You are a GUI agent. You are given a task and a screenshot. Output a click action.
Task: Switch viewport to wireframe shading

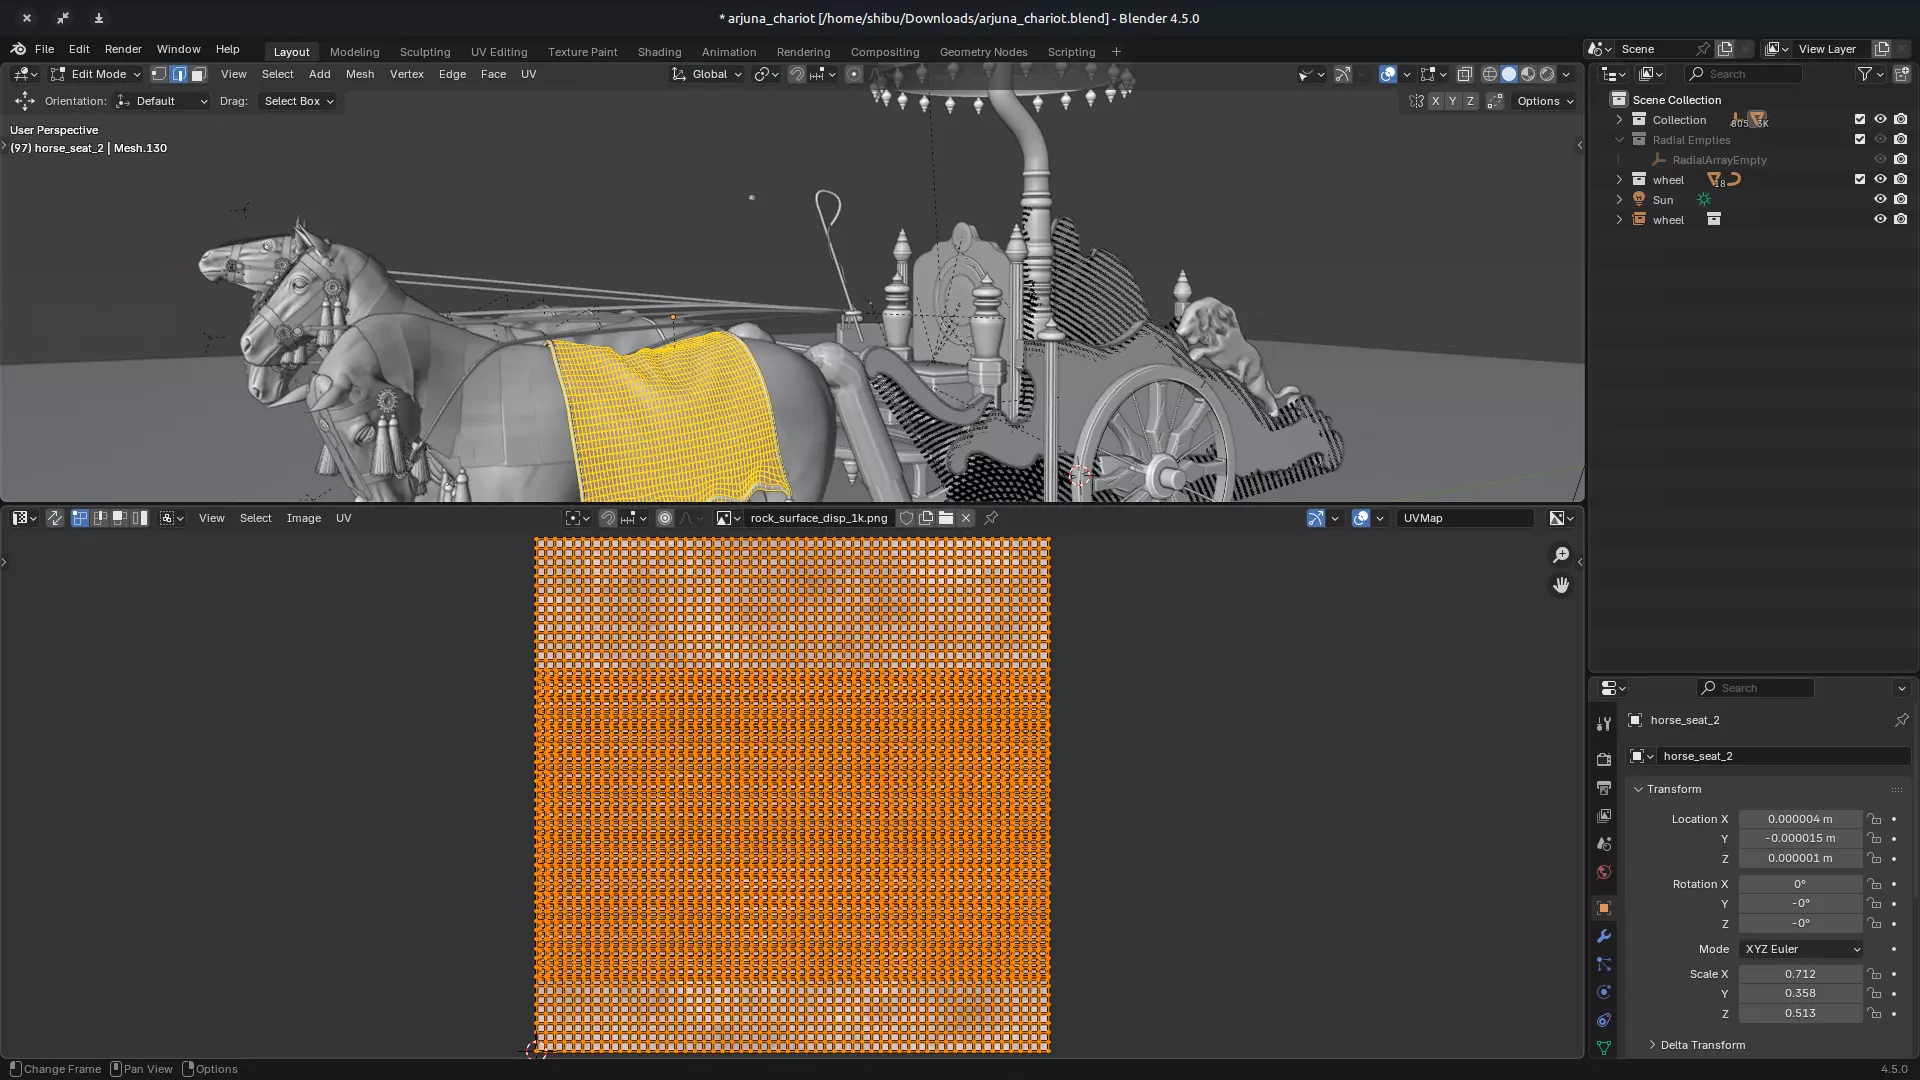1489,74
